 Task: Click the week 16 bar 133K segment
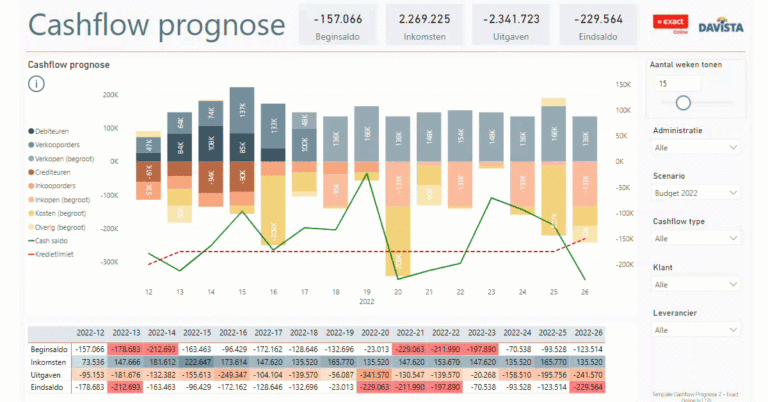click(x=273, y=126)
